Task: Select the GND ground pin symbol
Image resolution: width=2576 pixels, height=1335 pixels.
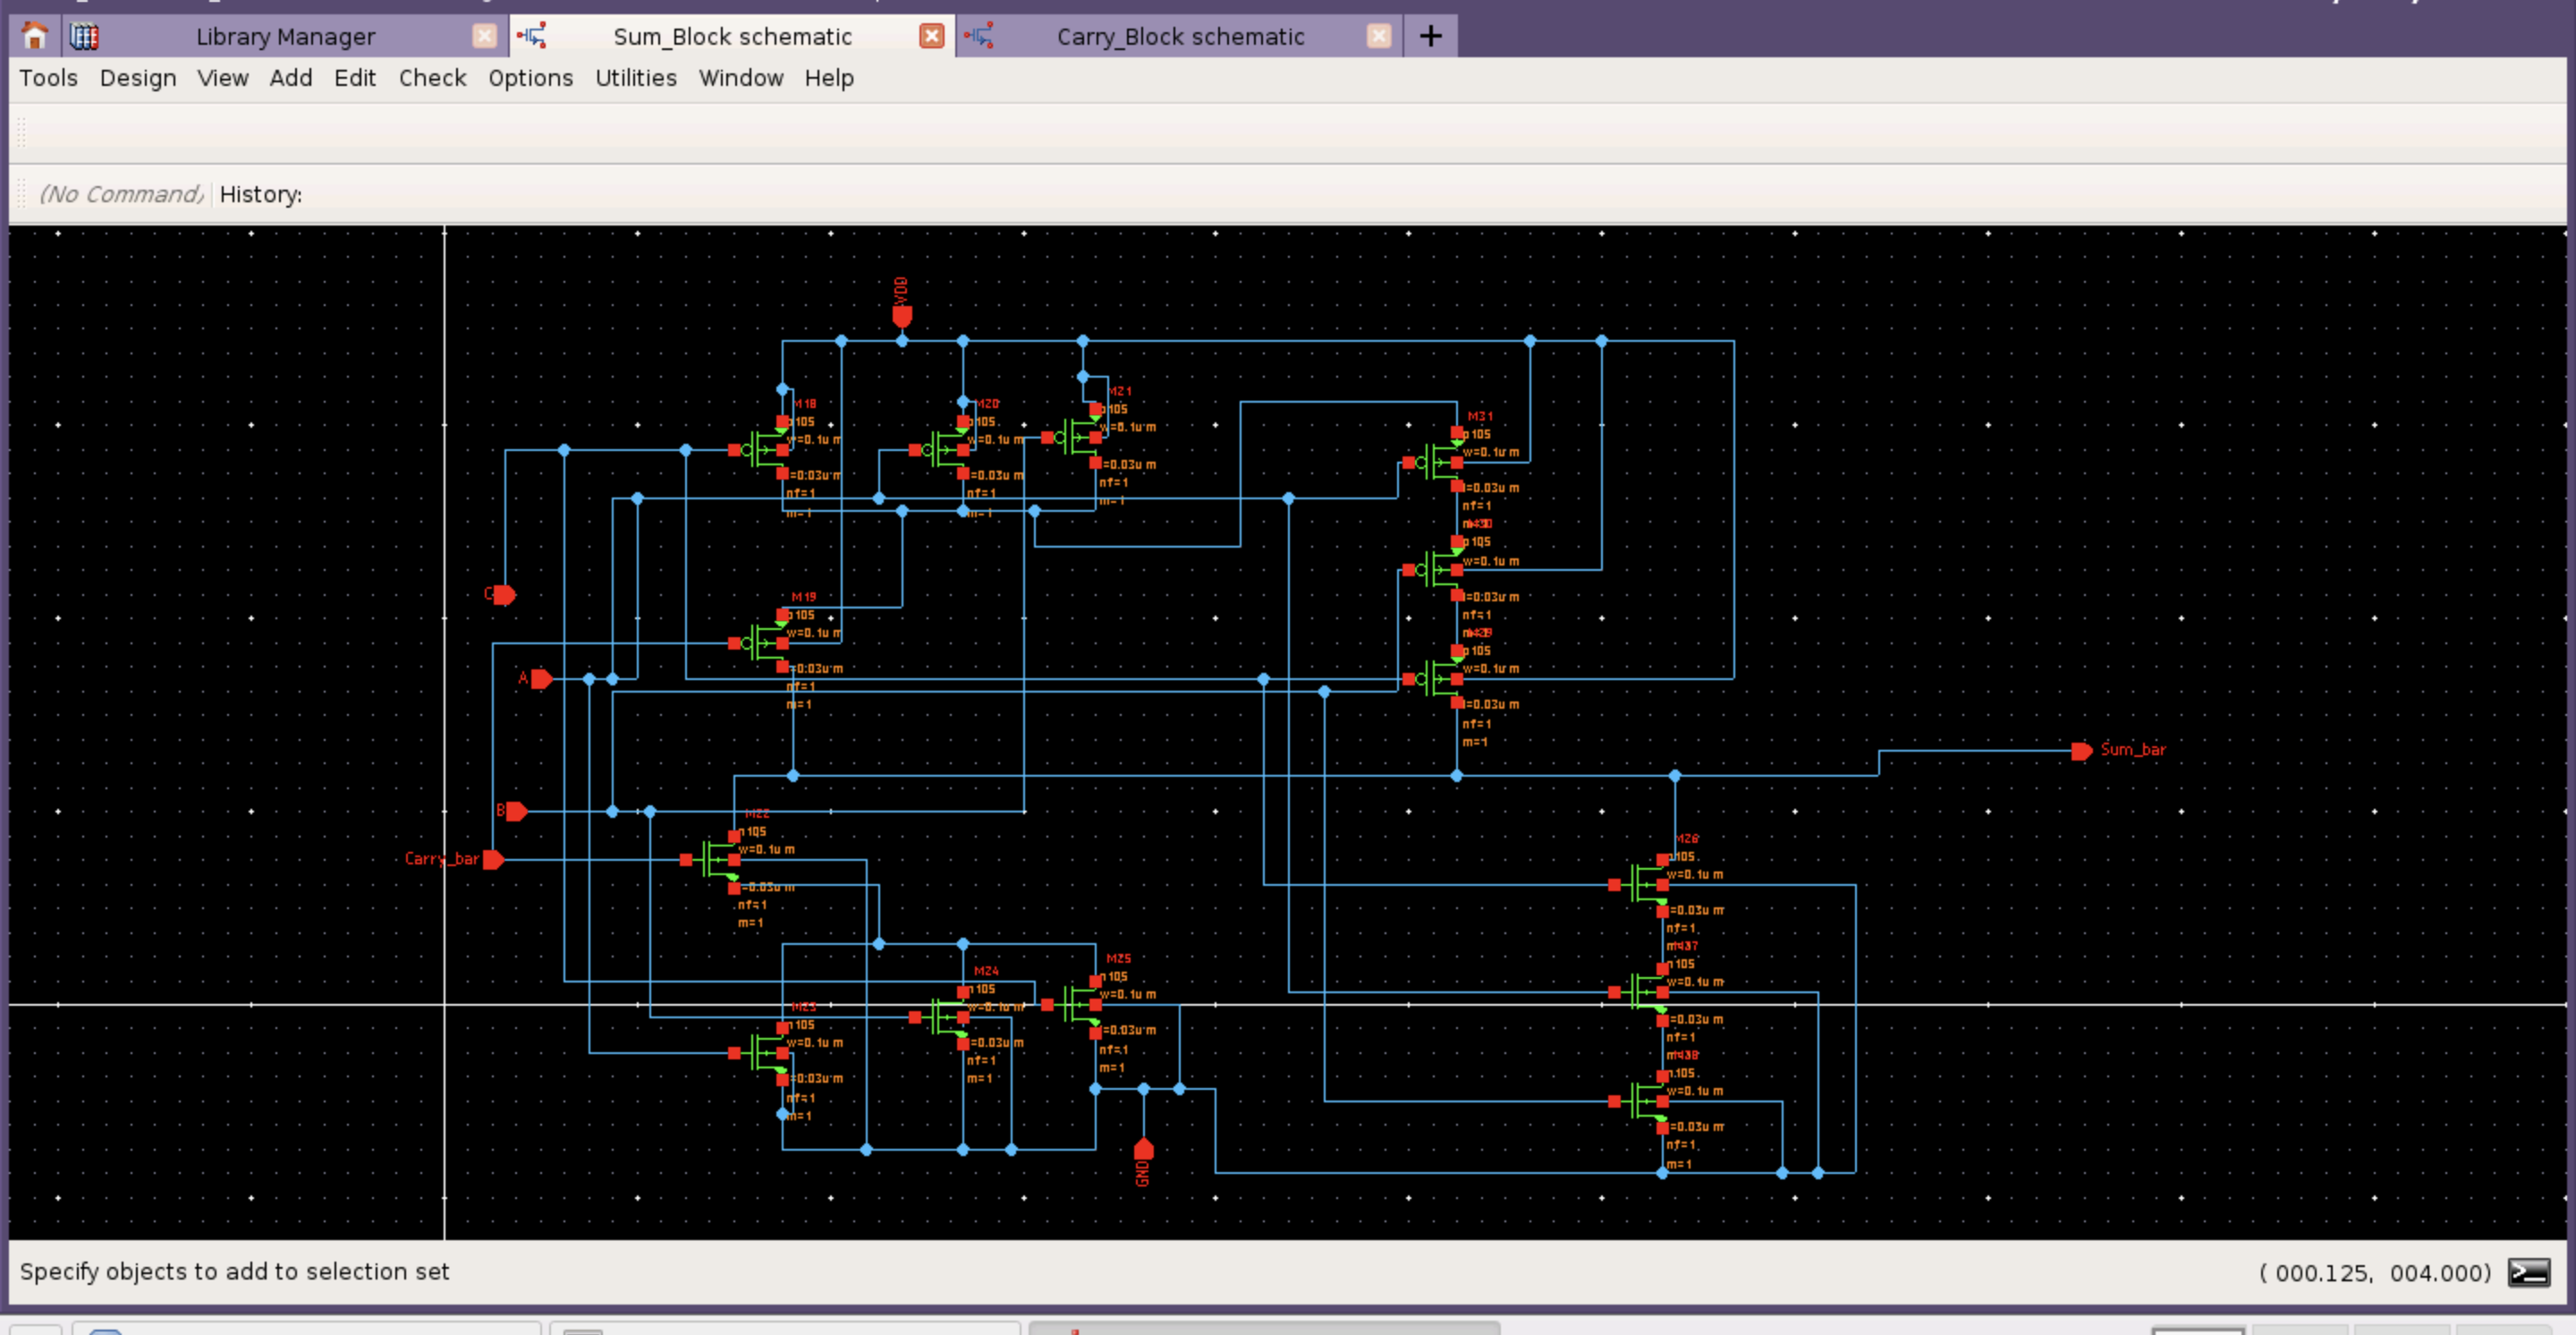Action: tap(1143, 1150)
